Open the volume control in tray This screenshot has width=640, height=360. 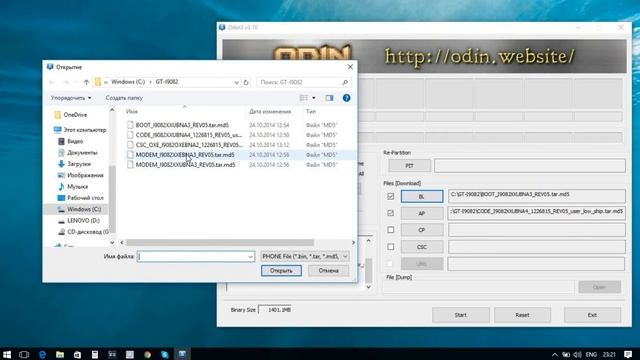coord(577,354)
